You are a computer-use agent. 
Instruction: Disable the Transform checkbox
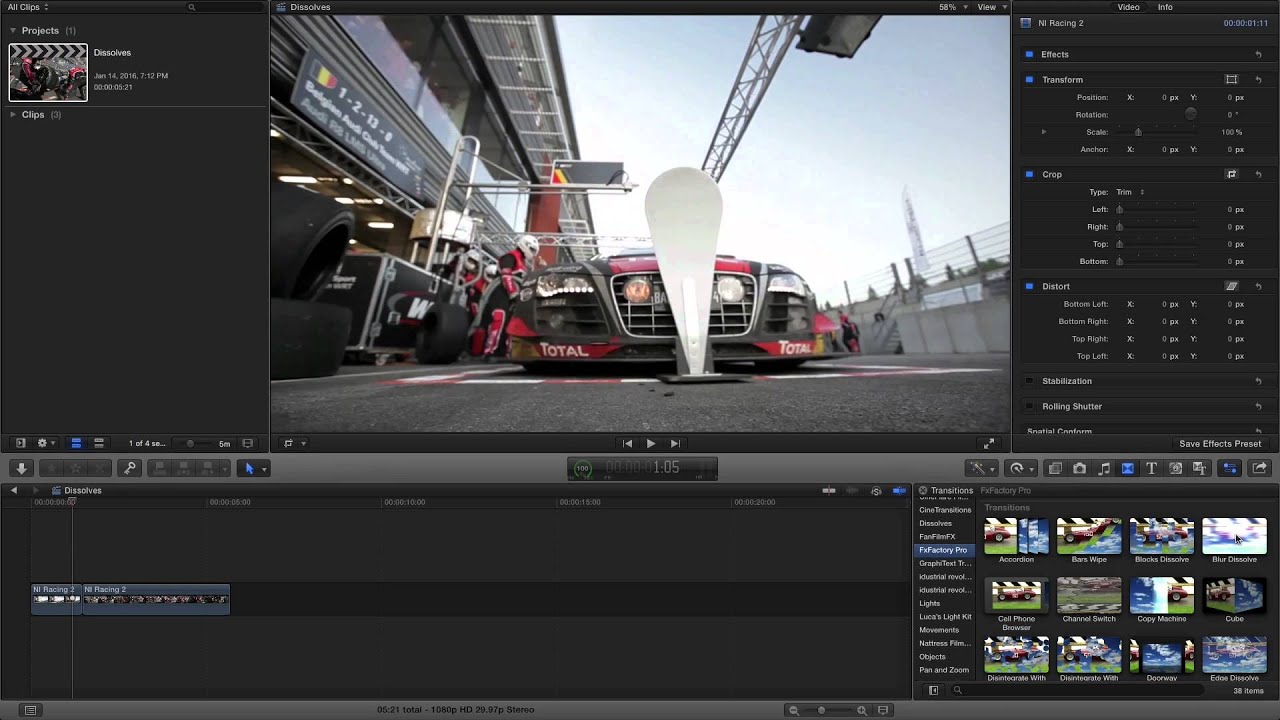(1028, 79)
